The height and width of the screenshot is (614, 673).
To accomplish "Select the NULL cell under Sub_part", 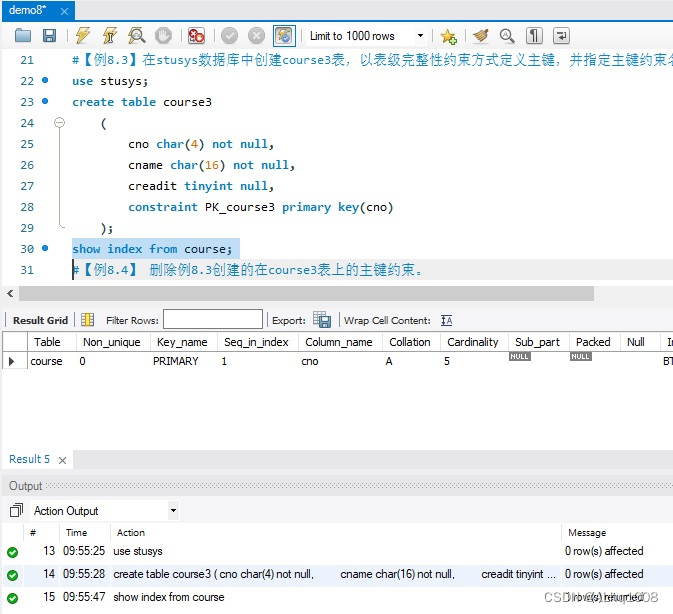I will [520, 357].
